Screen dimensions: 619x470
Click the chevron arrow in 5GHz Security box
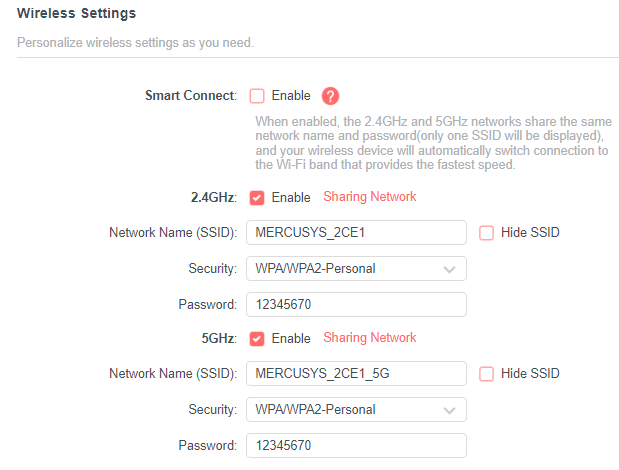tap(449, 411)
